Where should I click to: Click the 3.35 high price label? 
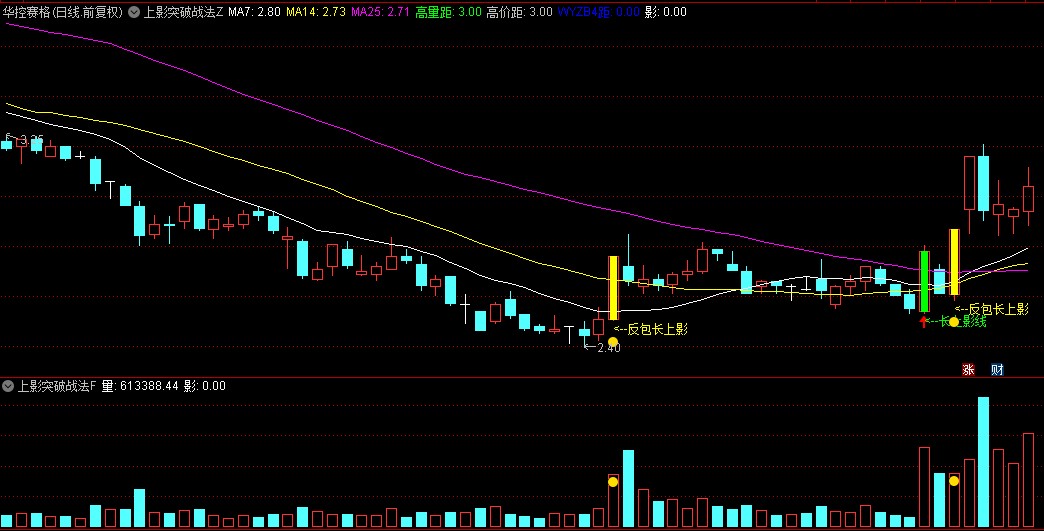tap(31, 140)
